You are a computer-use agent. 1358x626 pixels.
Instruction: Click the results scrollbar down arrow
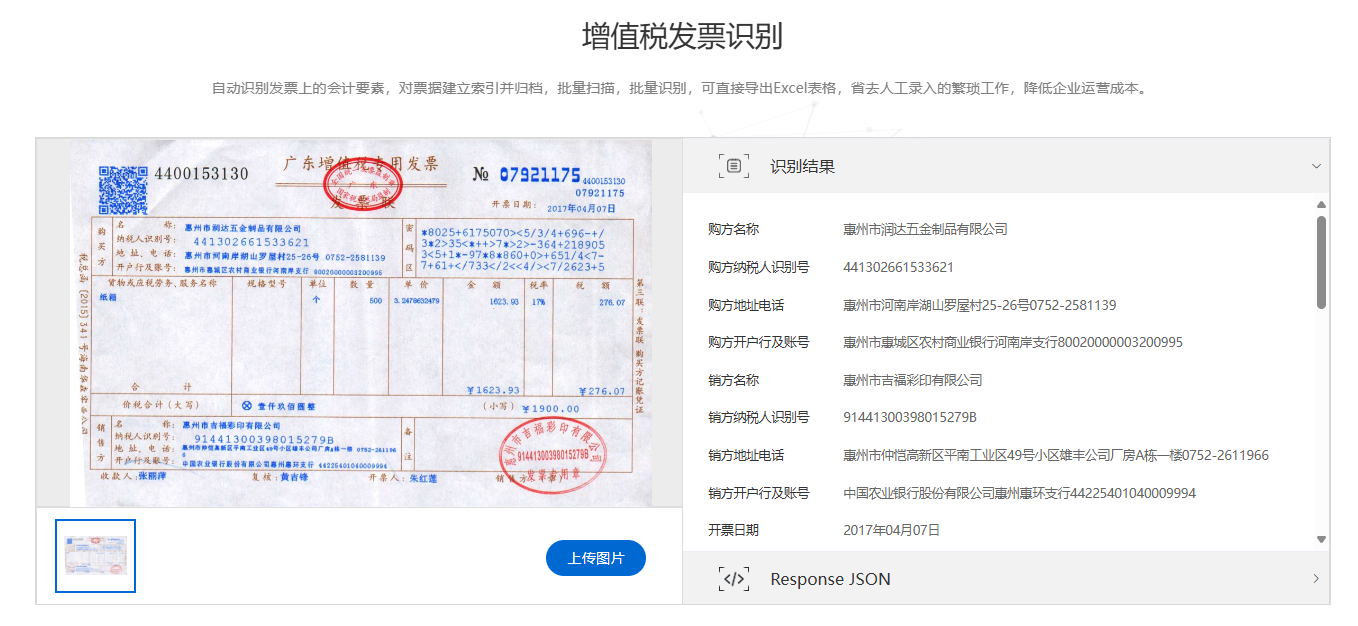1321,539
